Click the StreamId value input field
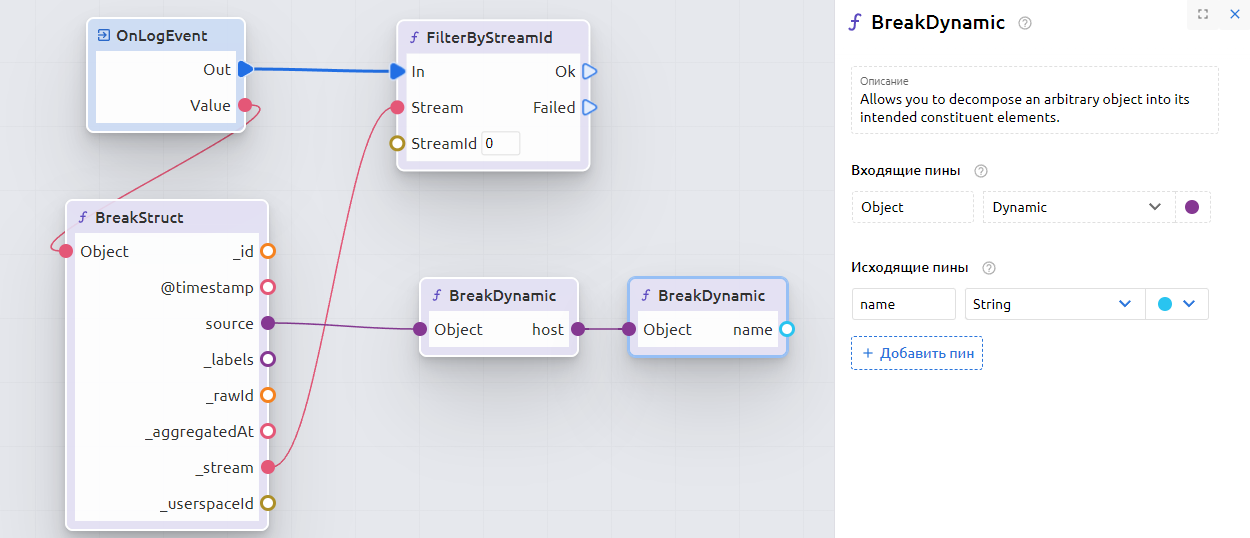 500,143
